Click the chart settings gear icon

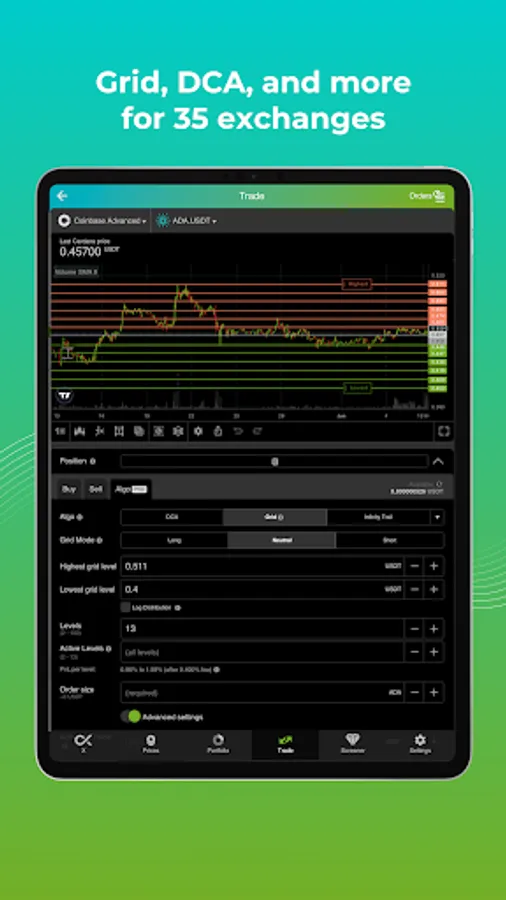(x=198, y=431)
